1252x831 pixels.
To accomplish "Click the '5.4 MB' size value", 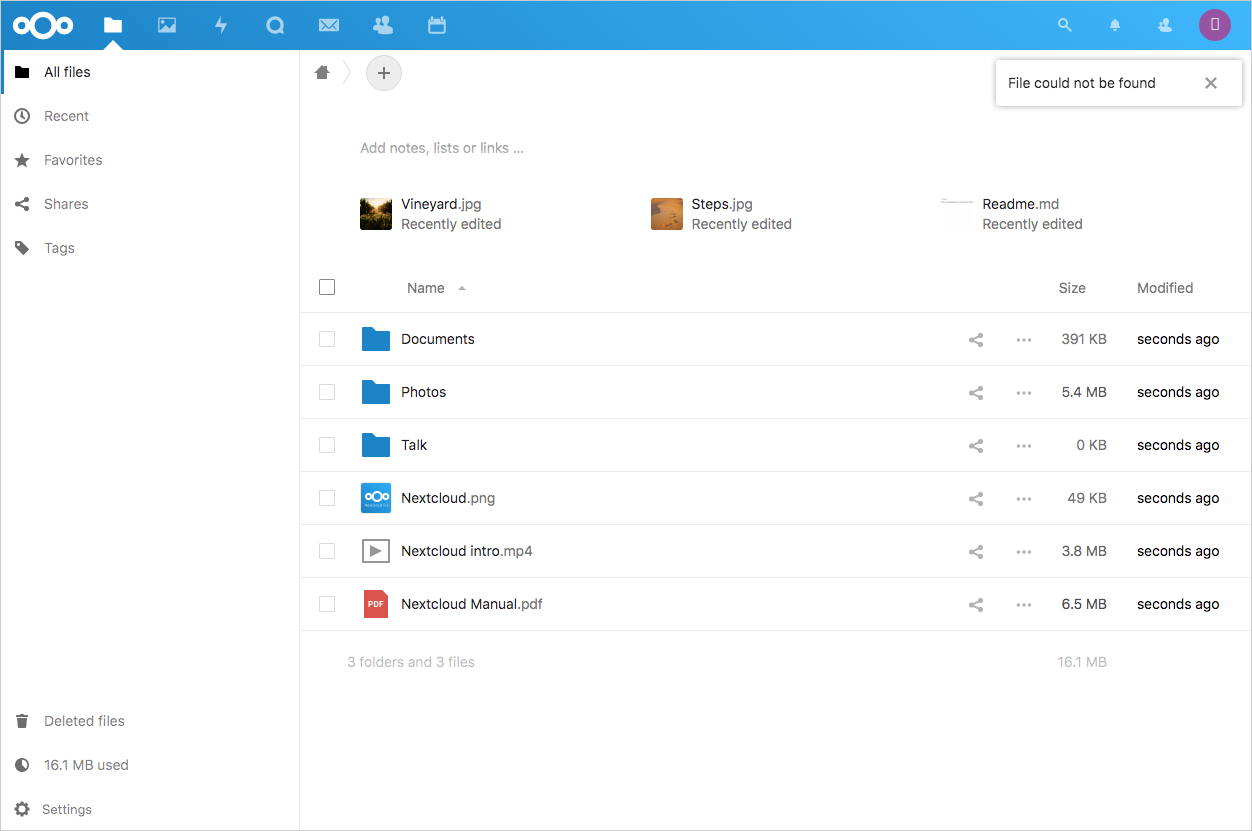I will (x=1084, y=392).
